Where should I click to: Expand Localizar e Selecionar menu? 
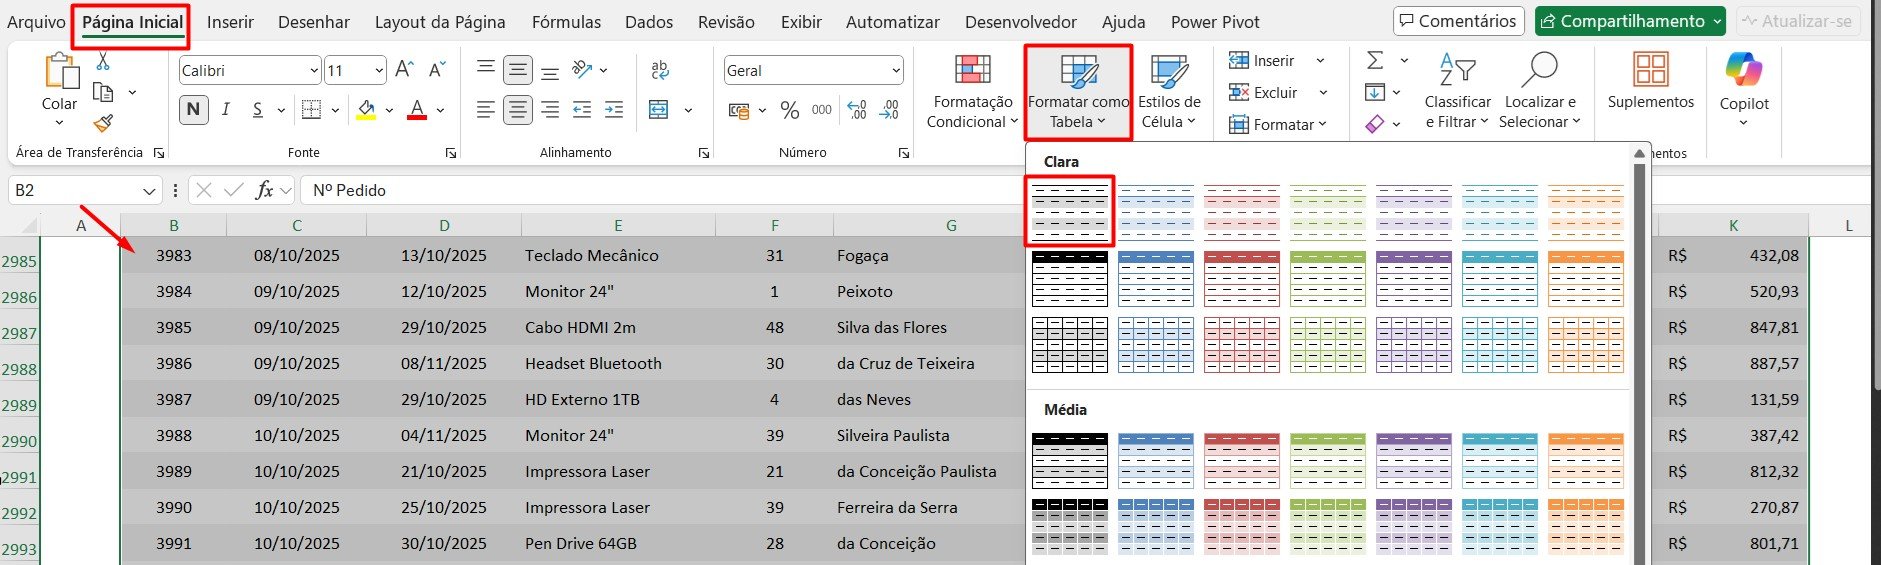1540,92
